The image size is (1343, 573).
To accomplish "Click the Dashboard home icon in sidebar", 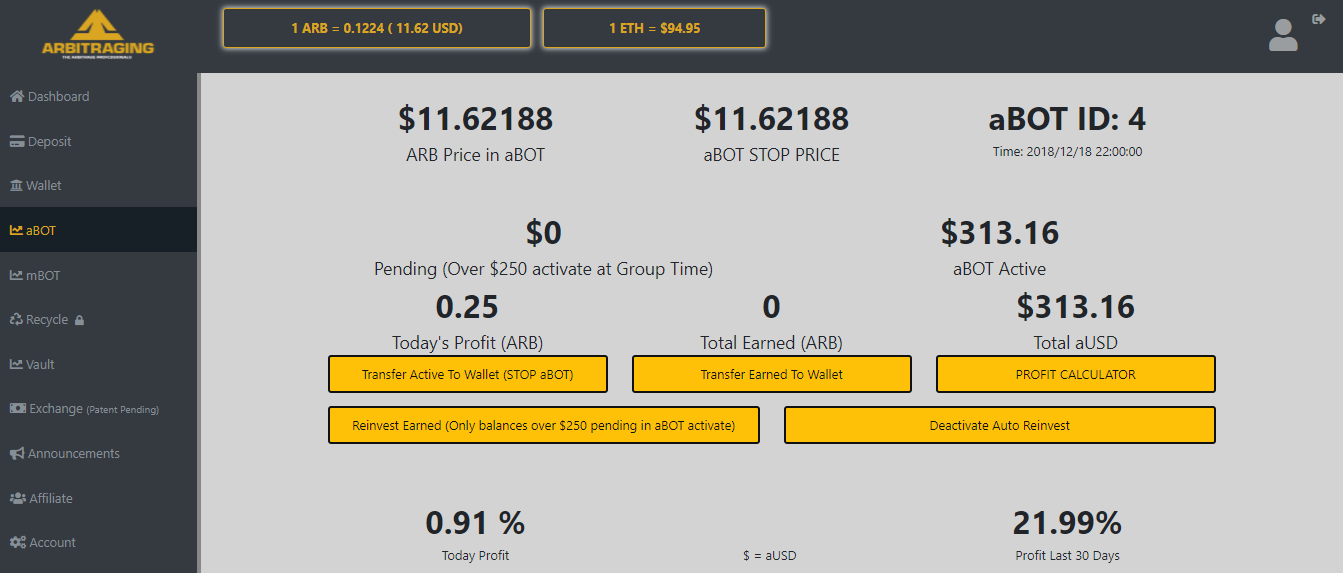I will point(17,97).
